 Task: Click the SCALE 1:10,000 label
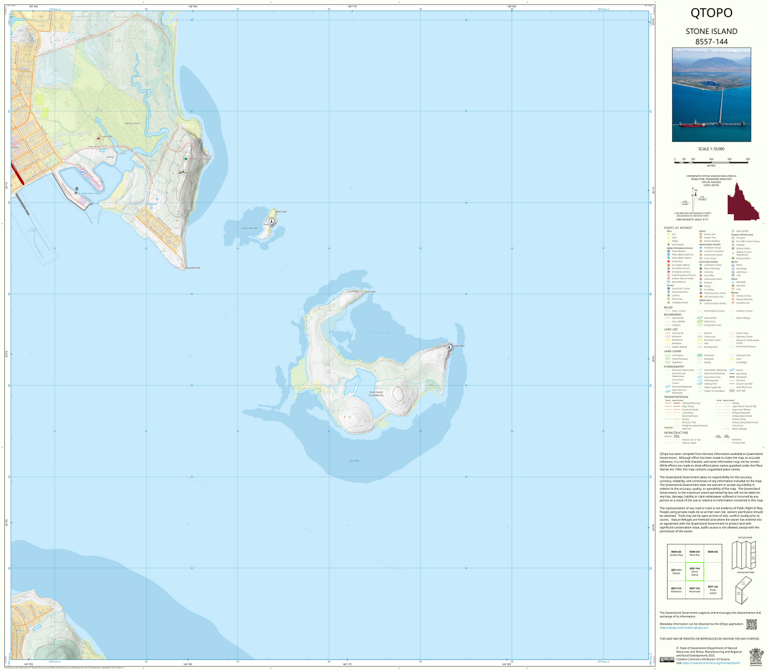point(711,149)
